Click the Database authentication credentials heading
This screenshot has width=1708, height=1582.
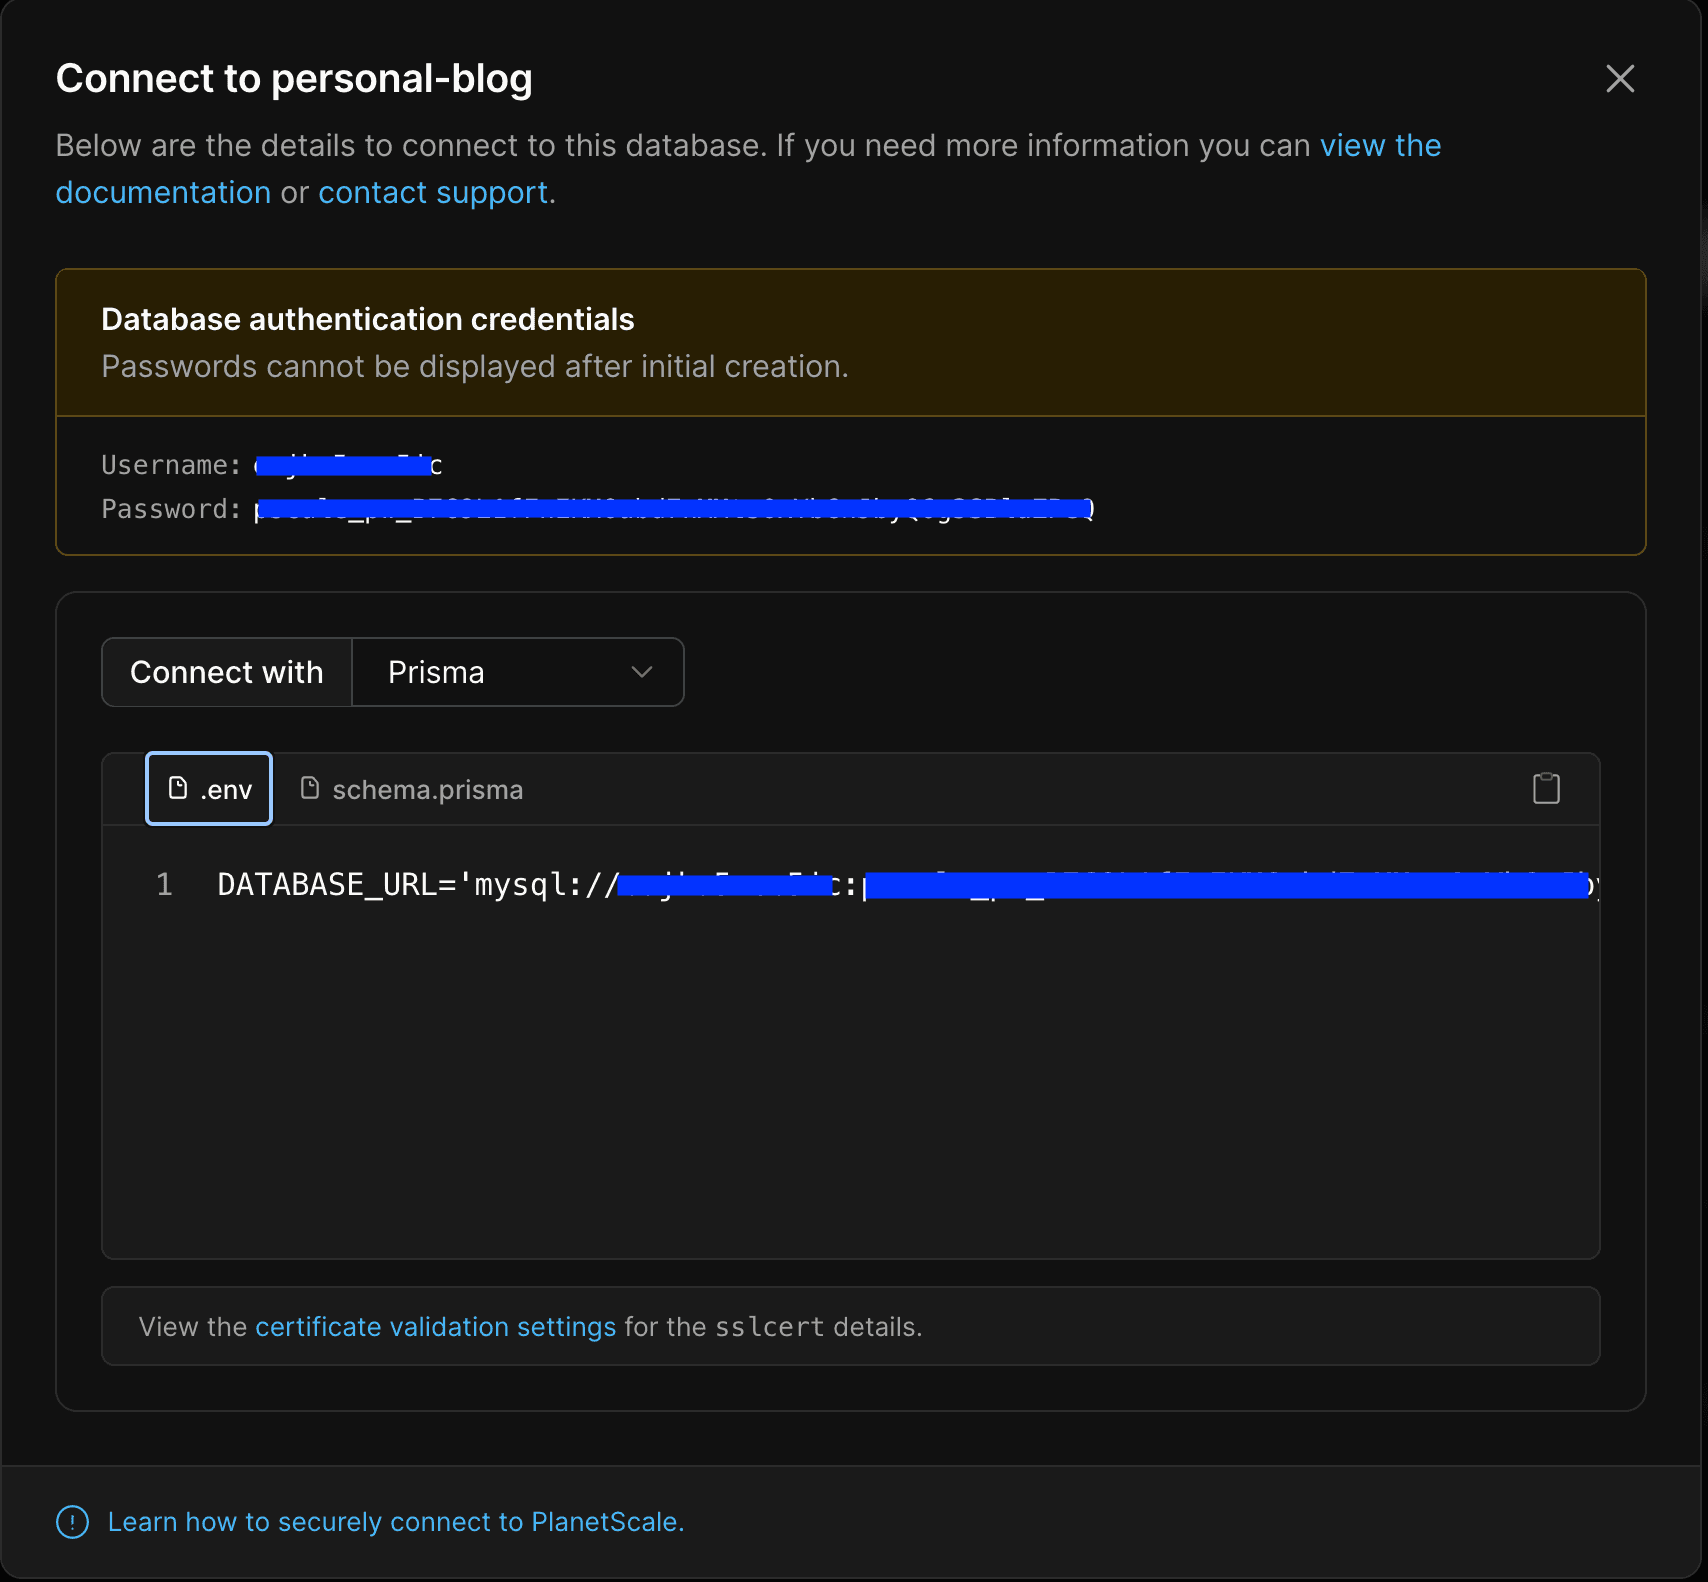(368, 319)
